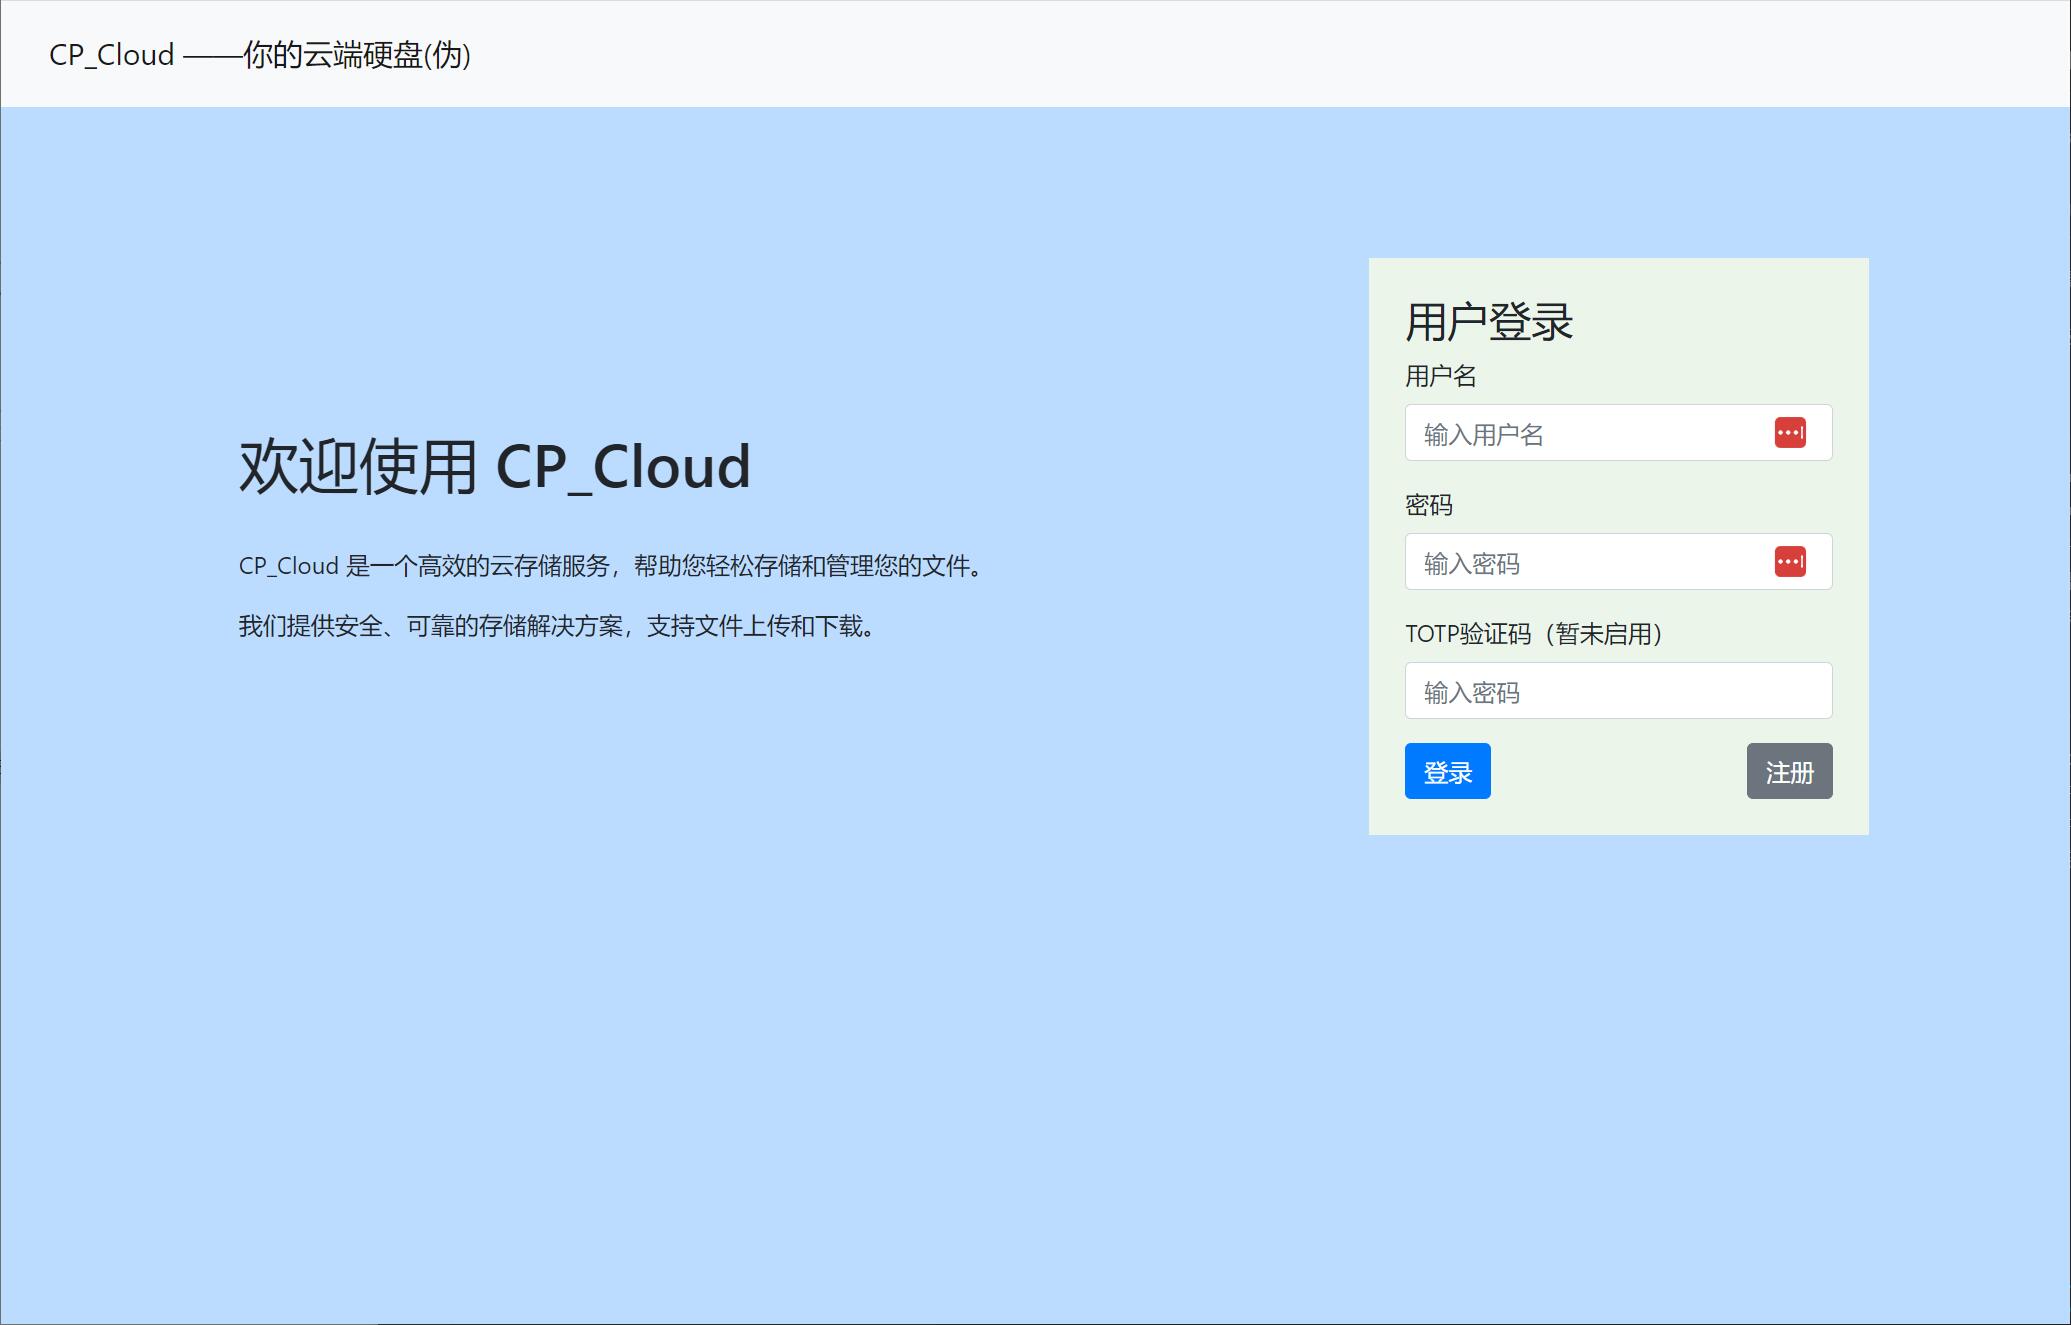
Task: Open the CP_Cloud navbar brand link
Action: (112, 55)
